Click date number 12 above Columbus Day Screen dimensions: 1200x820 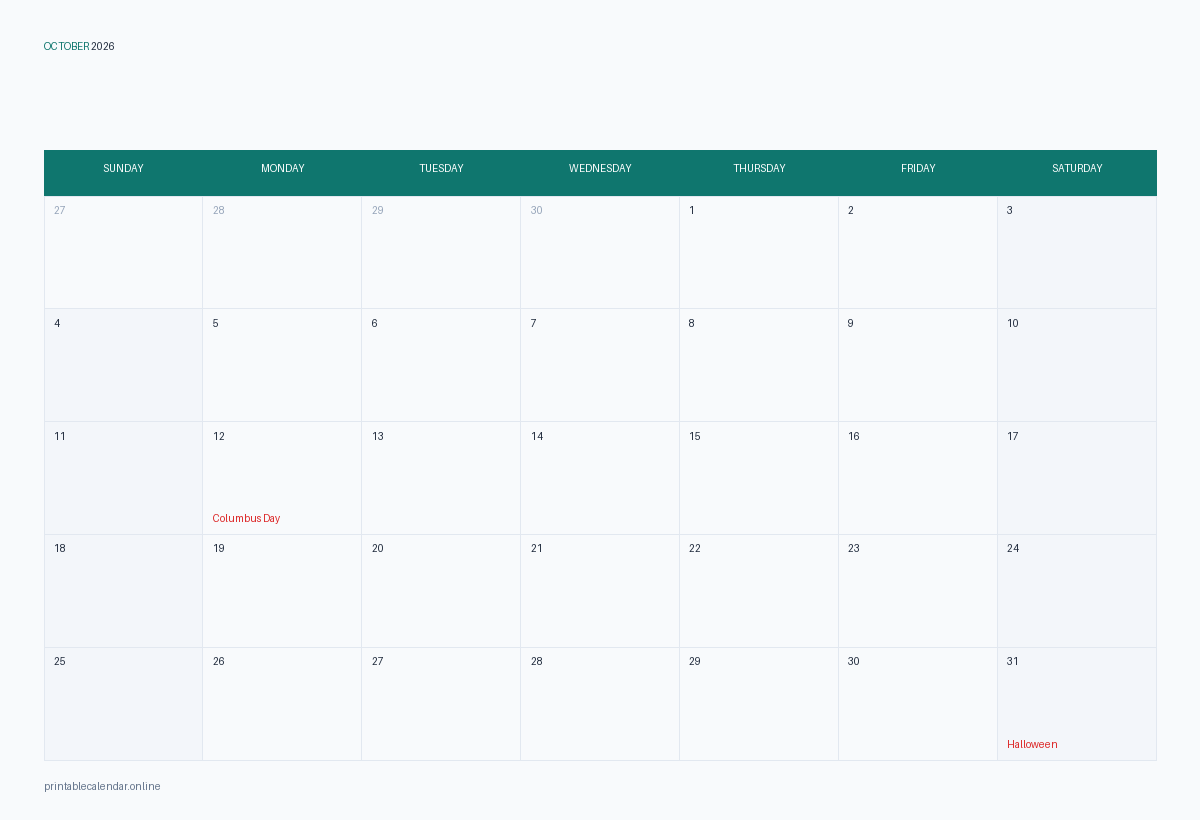pos(219,436)
